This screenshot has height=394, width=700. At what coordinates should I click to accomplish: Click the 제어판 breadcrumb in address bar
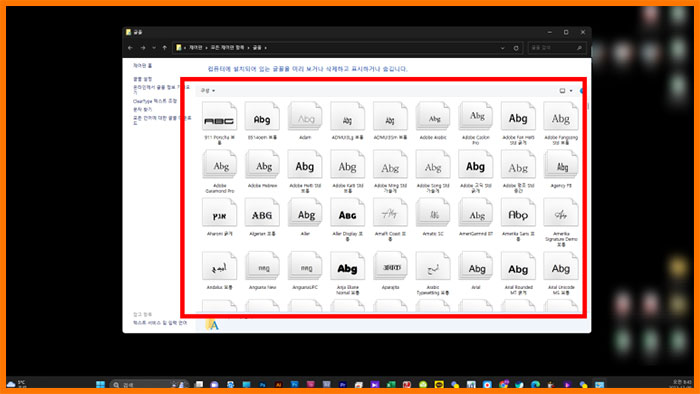196,47
